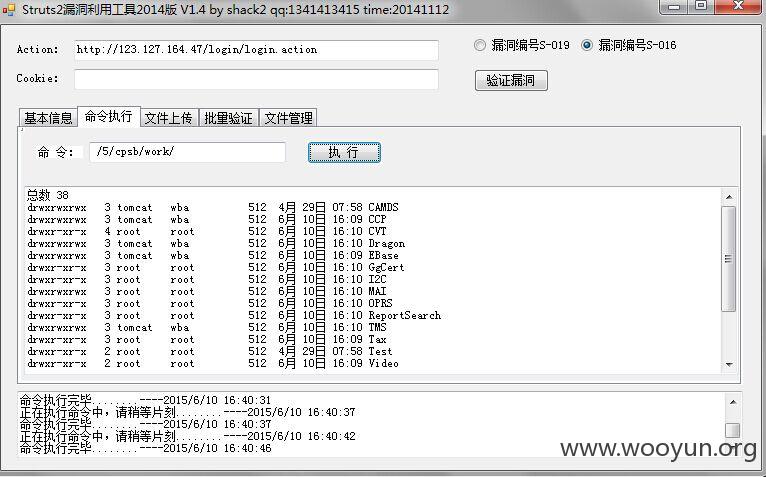Switch to the 基本信息 tab
This screenshot has width=766, height=477.
click(x=48, y=118)
